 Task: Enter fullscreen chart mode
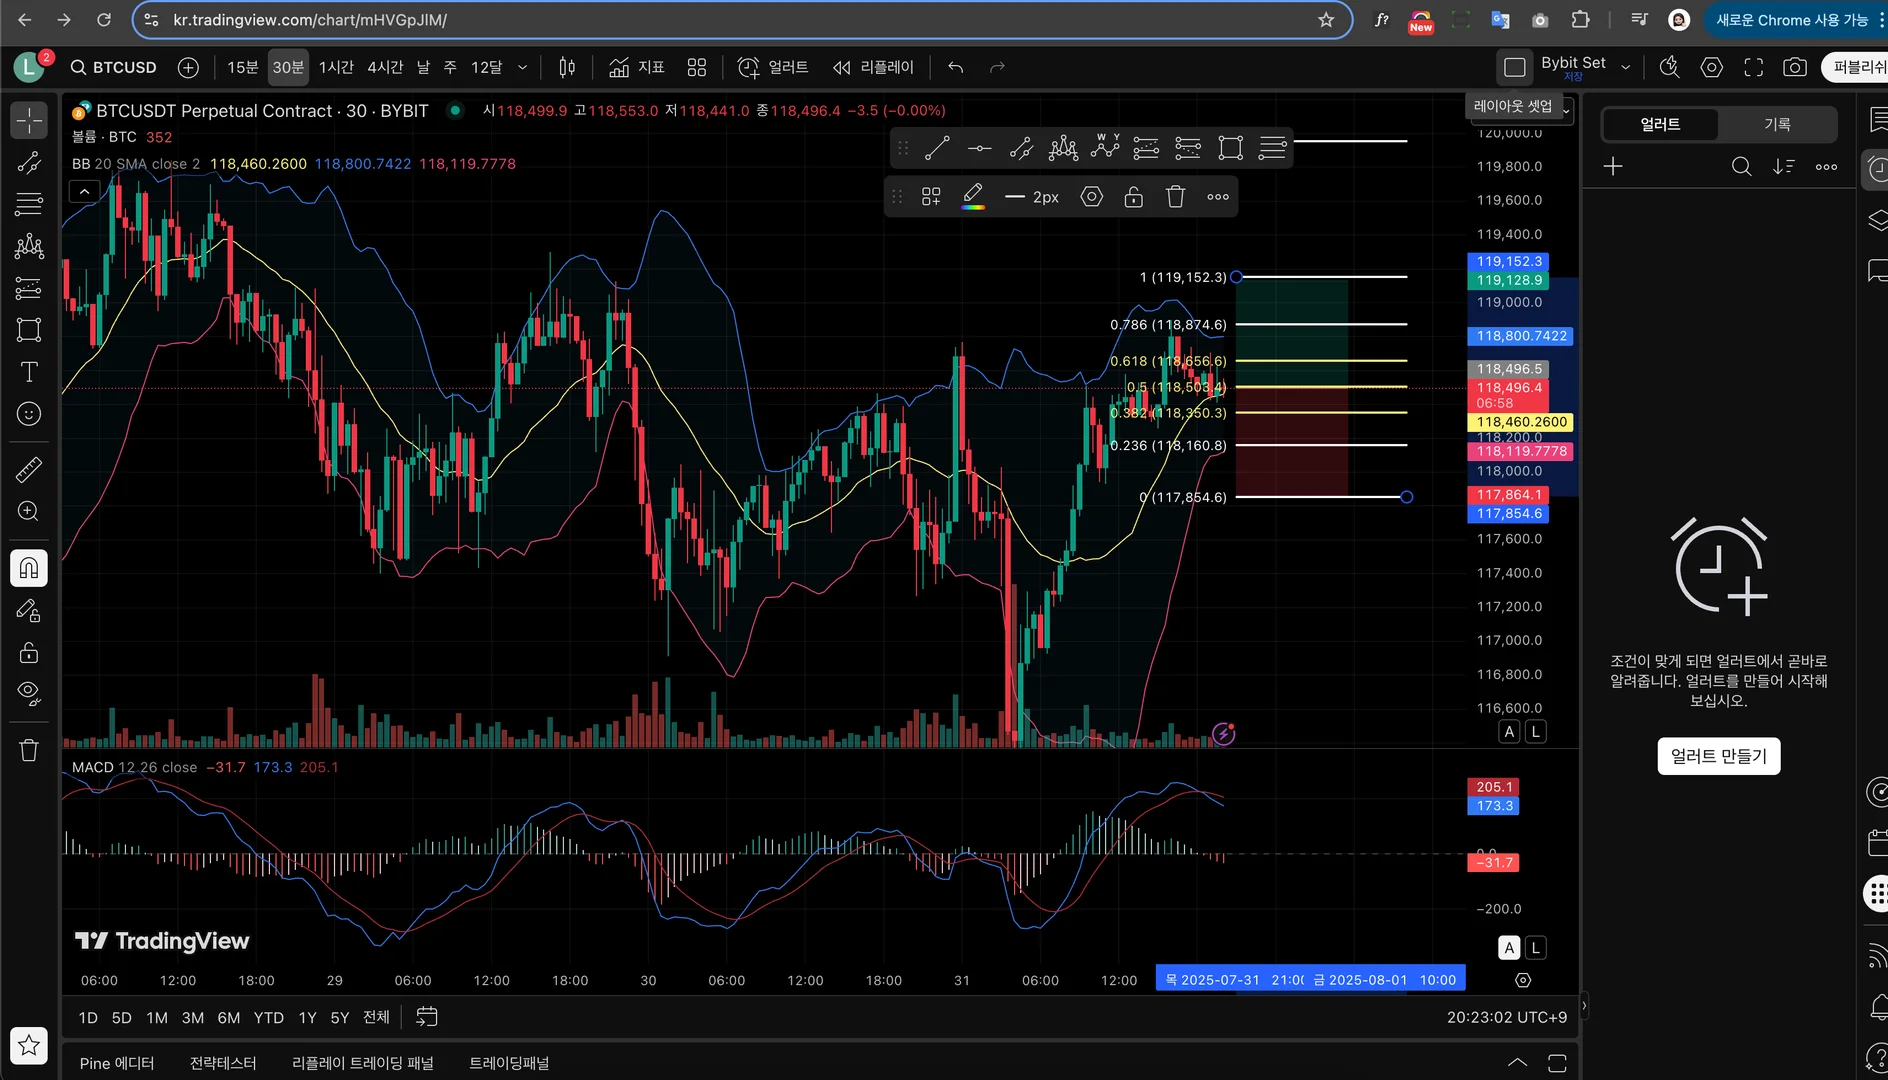click(1754, 67)
